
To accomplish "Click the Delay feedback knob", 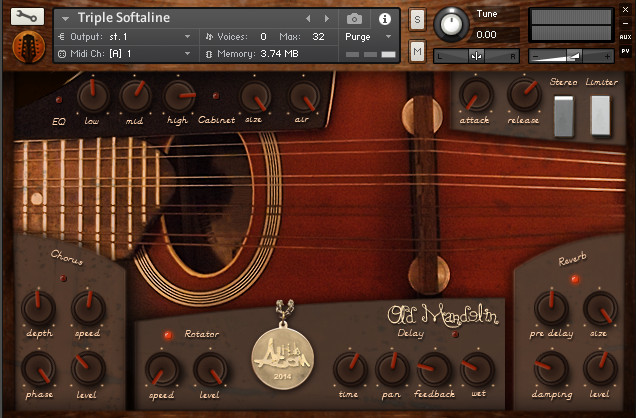I will tap(434, 369).
